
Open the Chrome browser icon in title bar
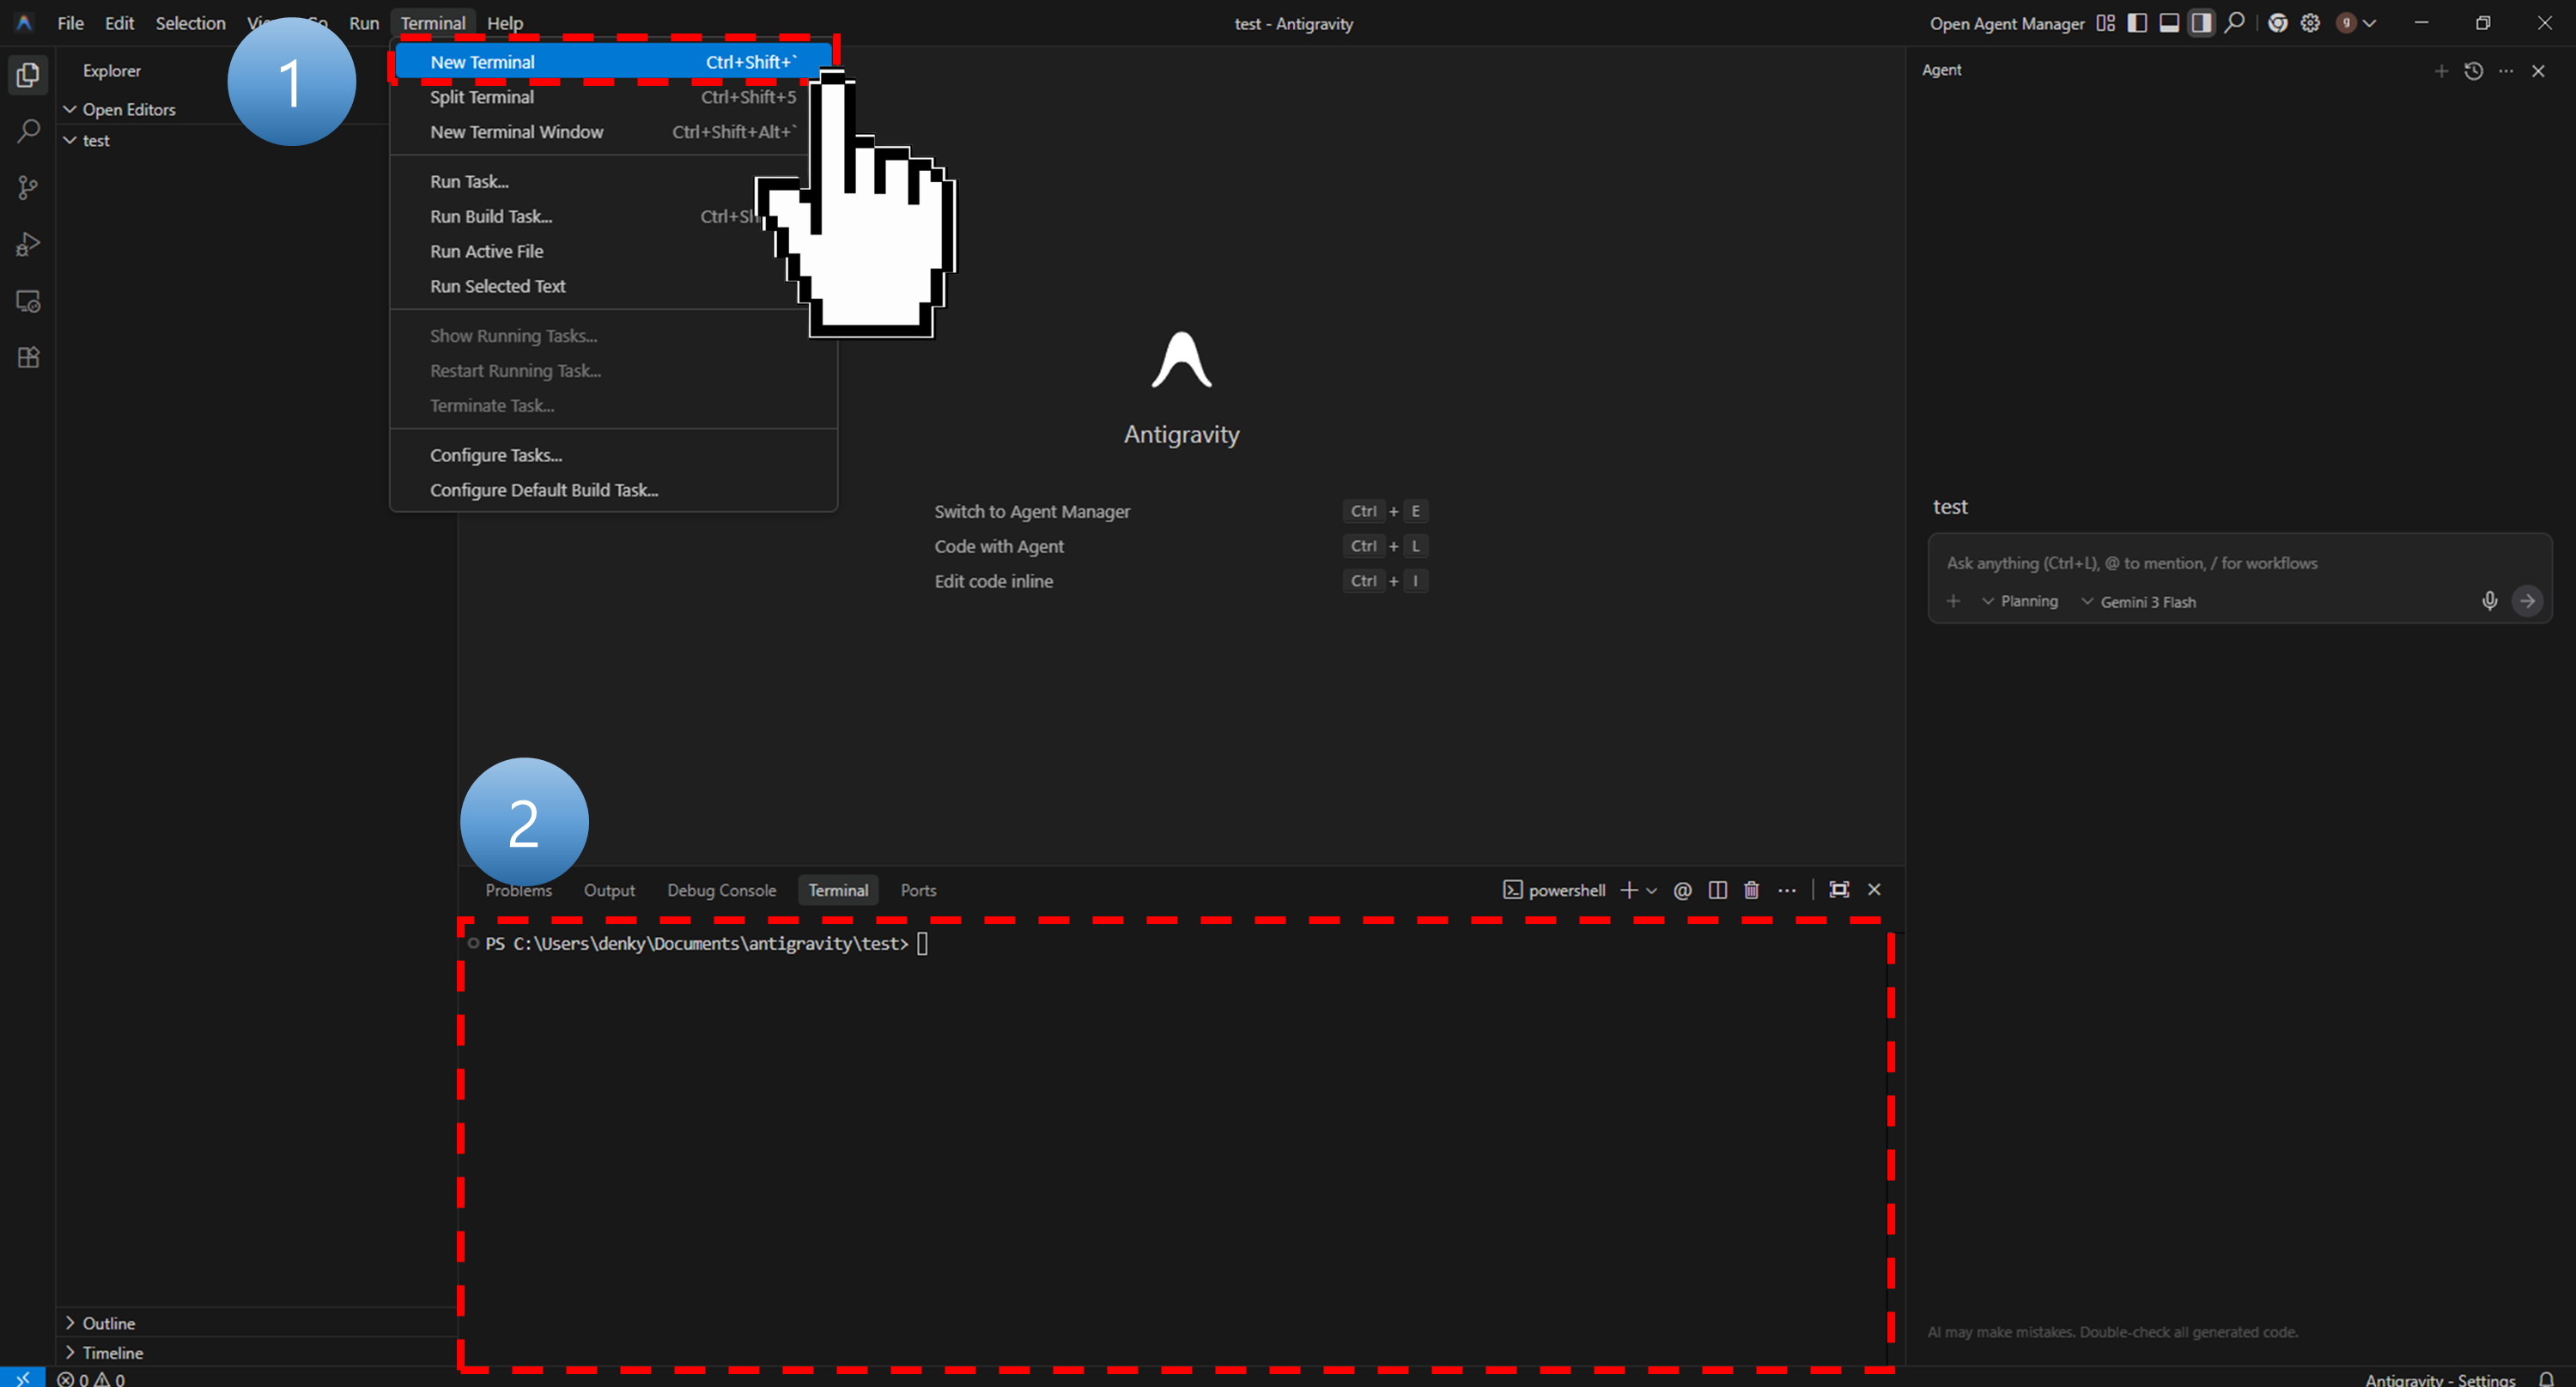(2278, 23)
